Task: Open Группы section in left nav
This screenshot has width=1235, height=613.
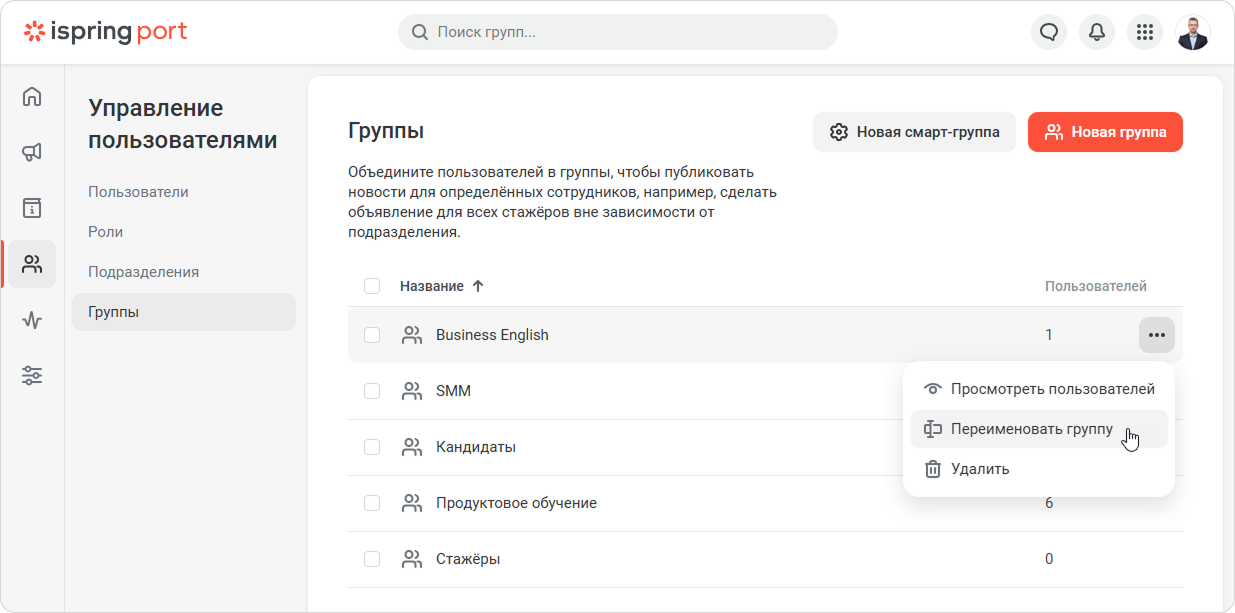Action: coord(184,312)
